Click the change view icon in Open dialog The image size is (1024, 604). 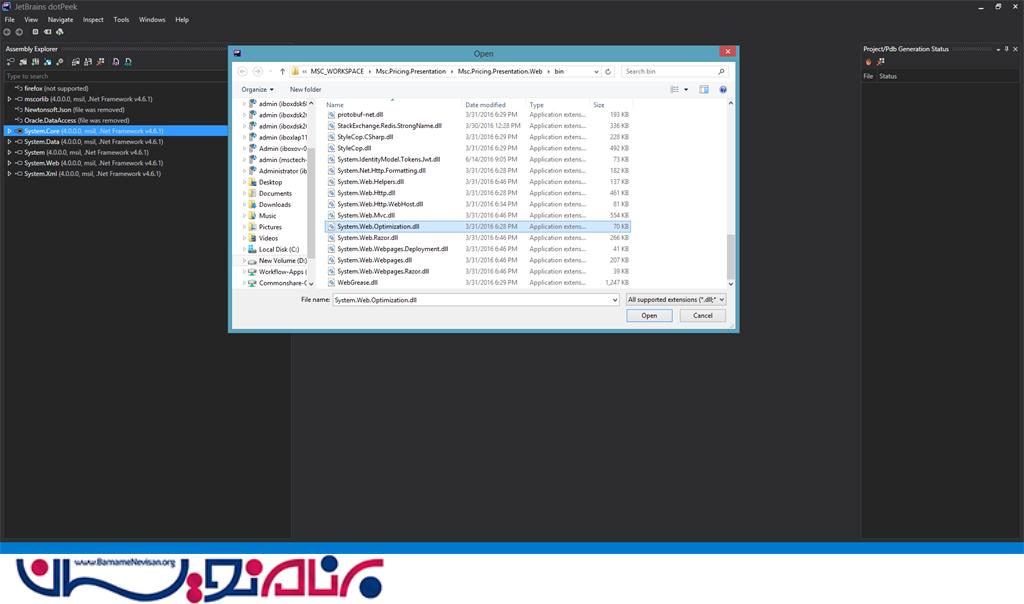pos(675,89)
